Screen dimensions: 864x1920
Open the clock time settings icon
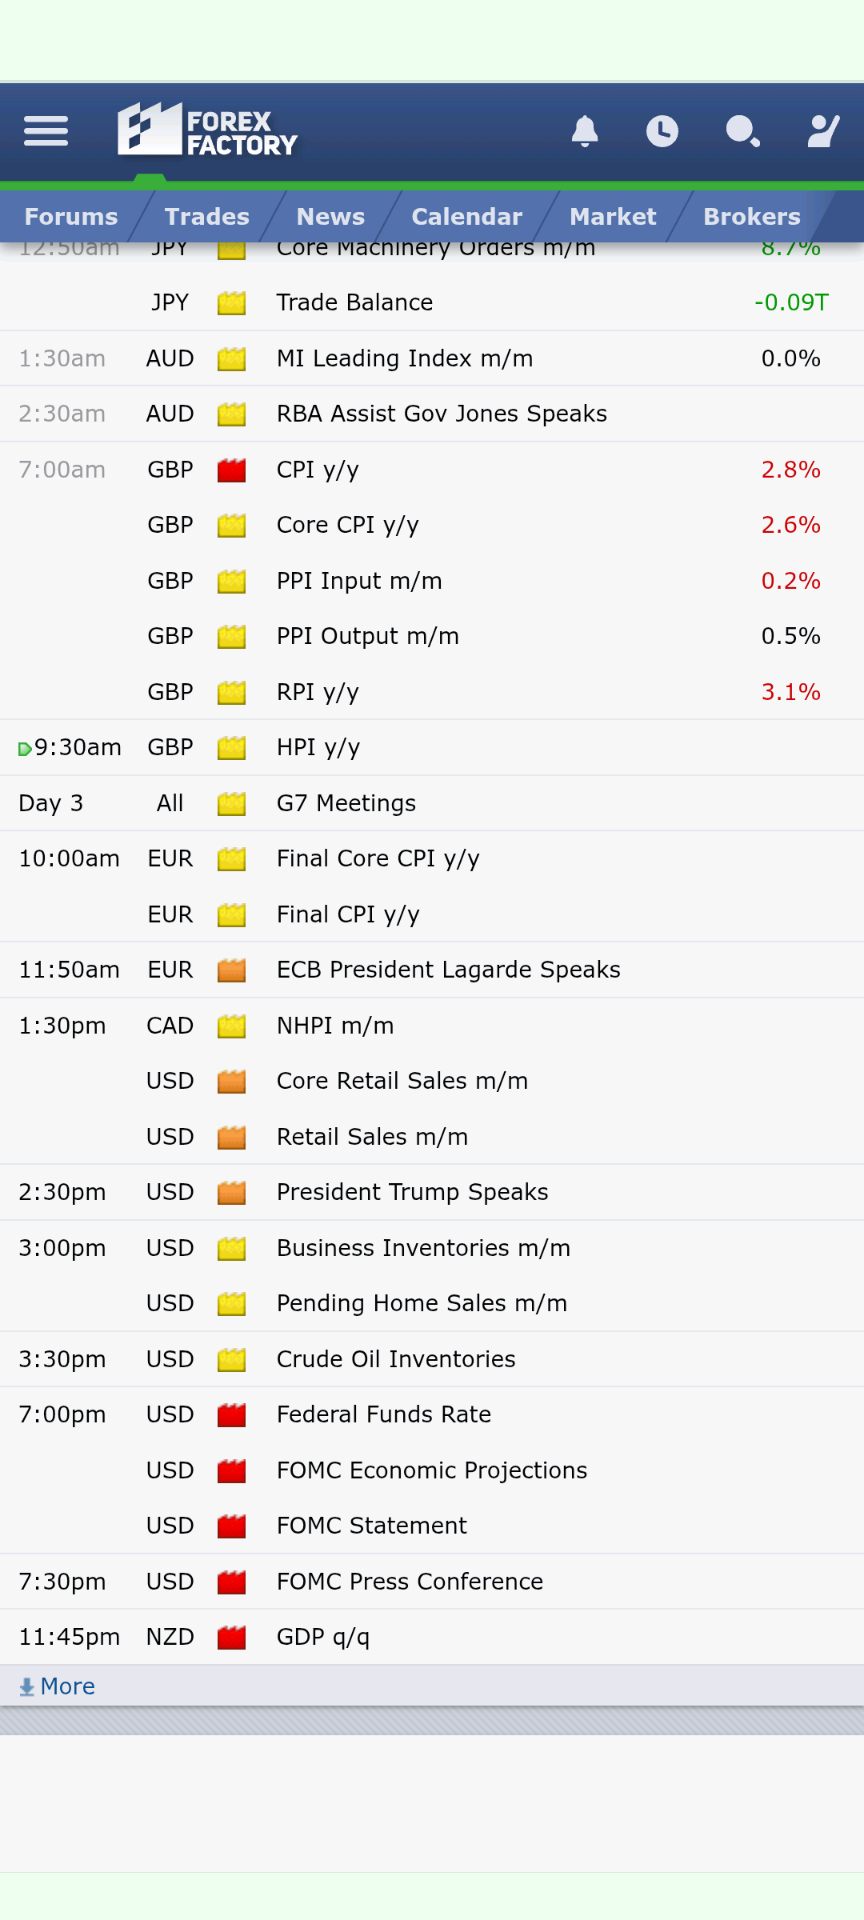tap(662, 131)
